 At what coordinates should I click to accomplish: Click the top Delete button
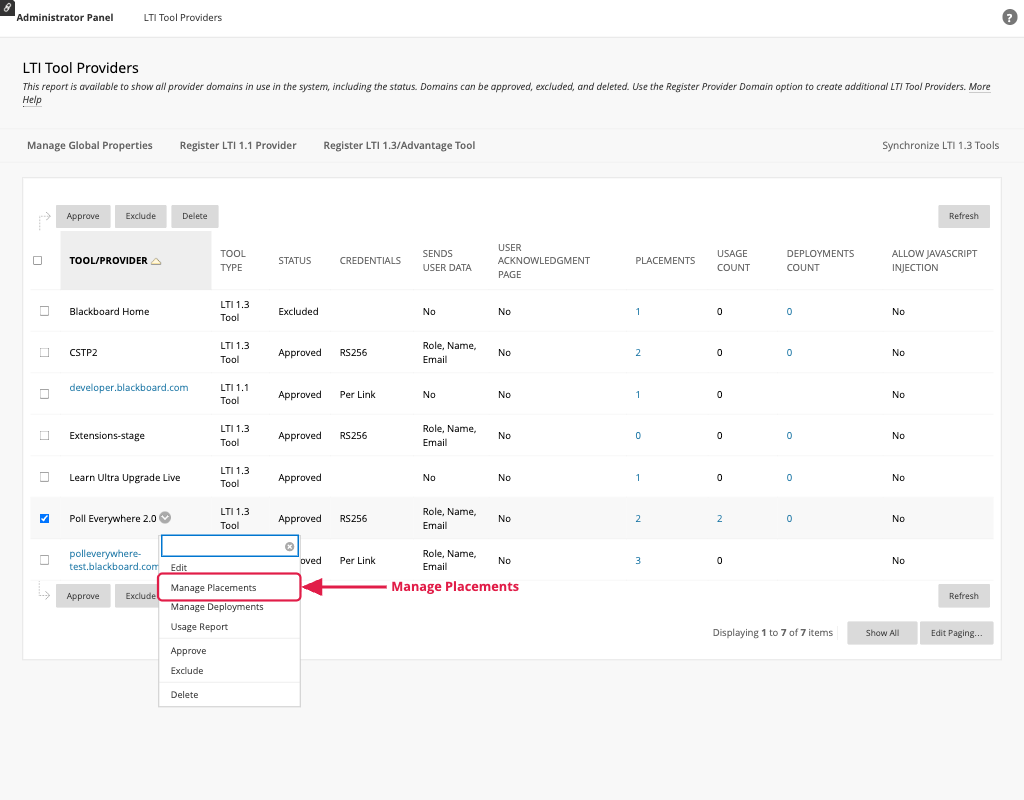pos(195,216)
